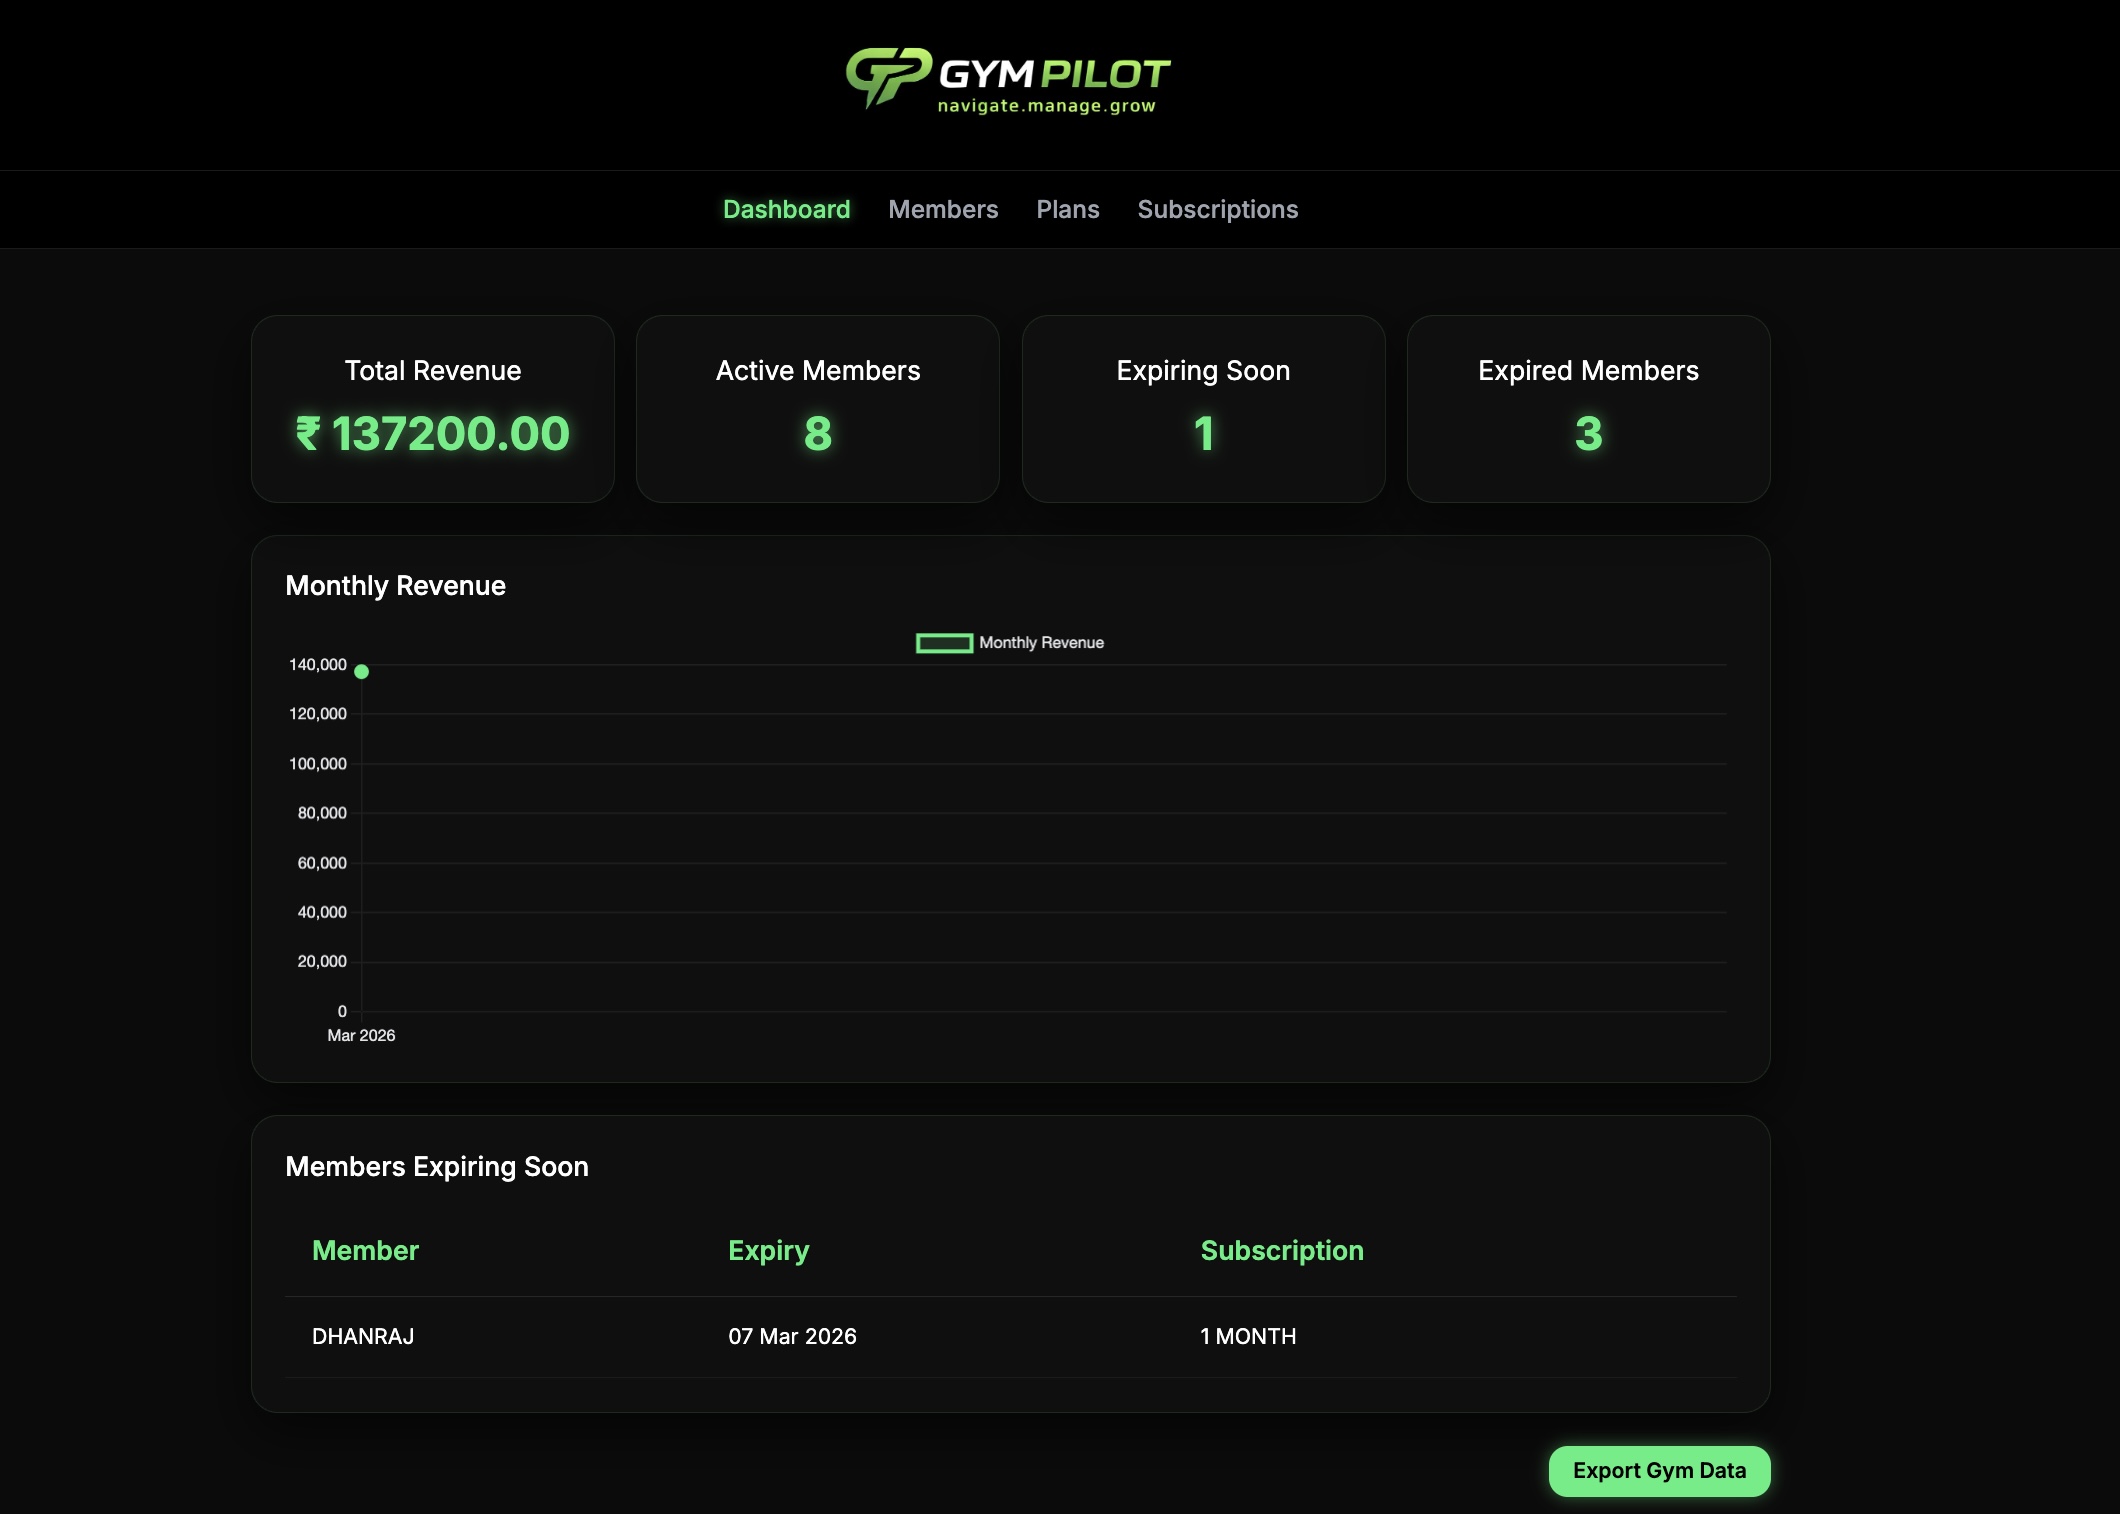Click the 1 MONTH subscription cell
The image size is (2120, 1514).
(x=1247, y=1336)
